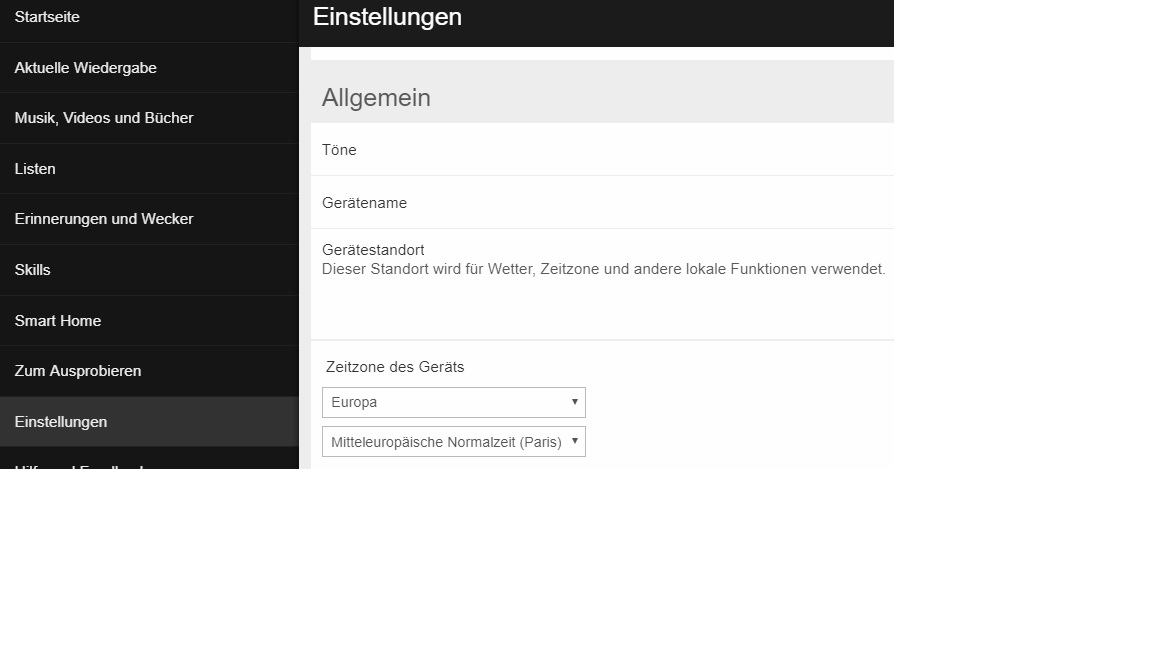Open the Mitteleuropäische Normalzeit (Paris) dropdown

point(453,442)
